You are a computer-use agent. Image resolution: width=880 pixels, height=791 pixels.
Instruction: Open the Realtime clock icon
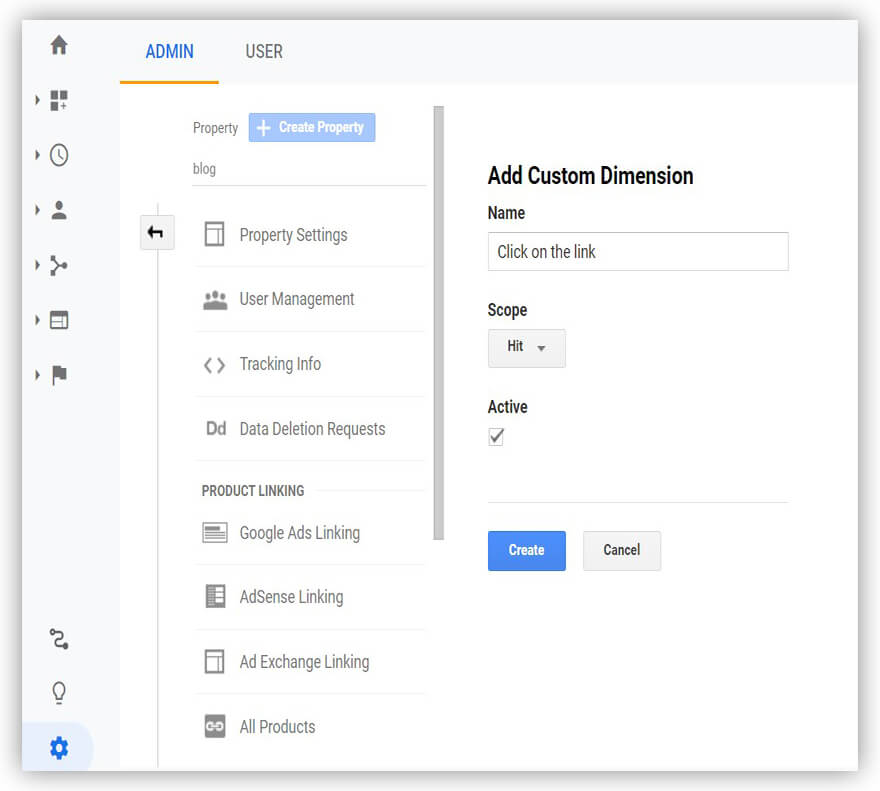pyautogui.click(x=58, y=156)
